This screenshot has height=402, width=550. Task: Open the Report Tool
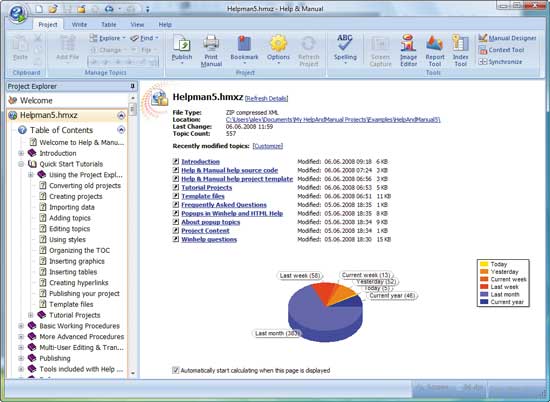(x=435, y=51)
